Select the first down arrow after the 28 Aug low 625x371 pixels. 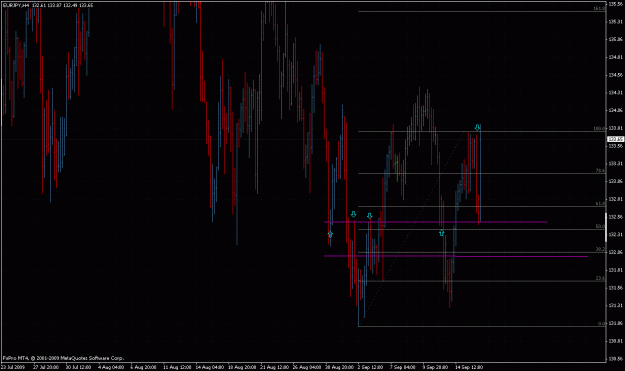pyautogui.click(x=354, y=214)
